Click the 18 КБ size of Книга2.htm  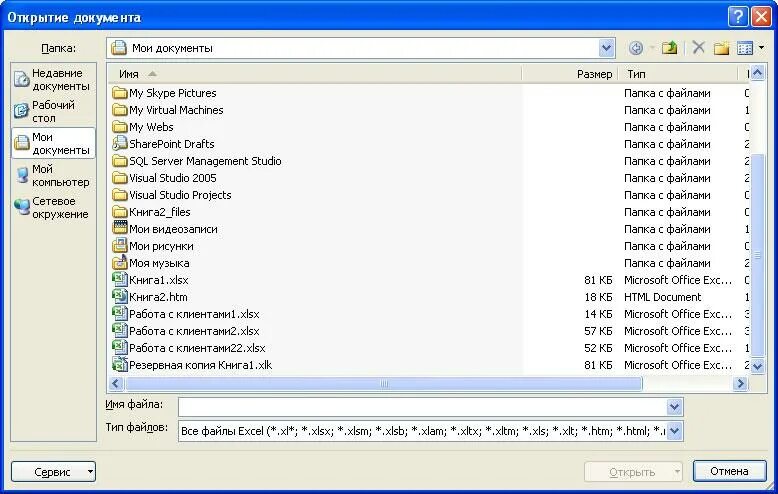click(x=598, y=297)
